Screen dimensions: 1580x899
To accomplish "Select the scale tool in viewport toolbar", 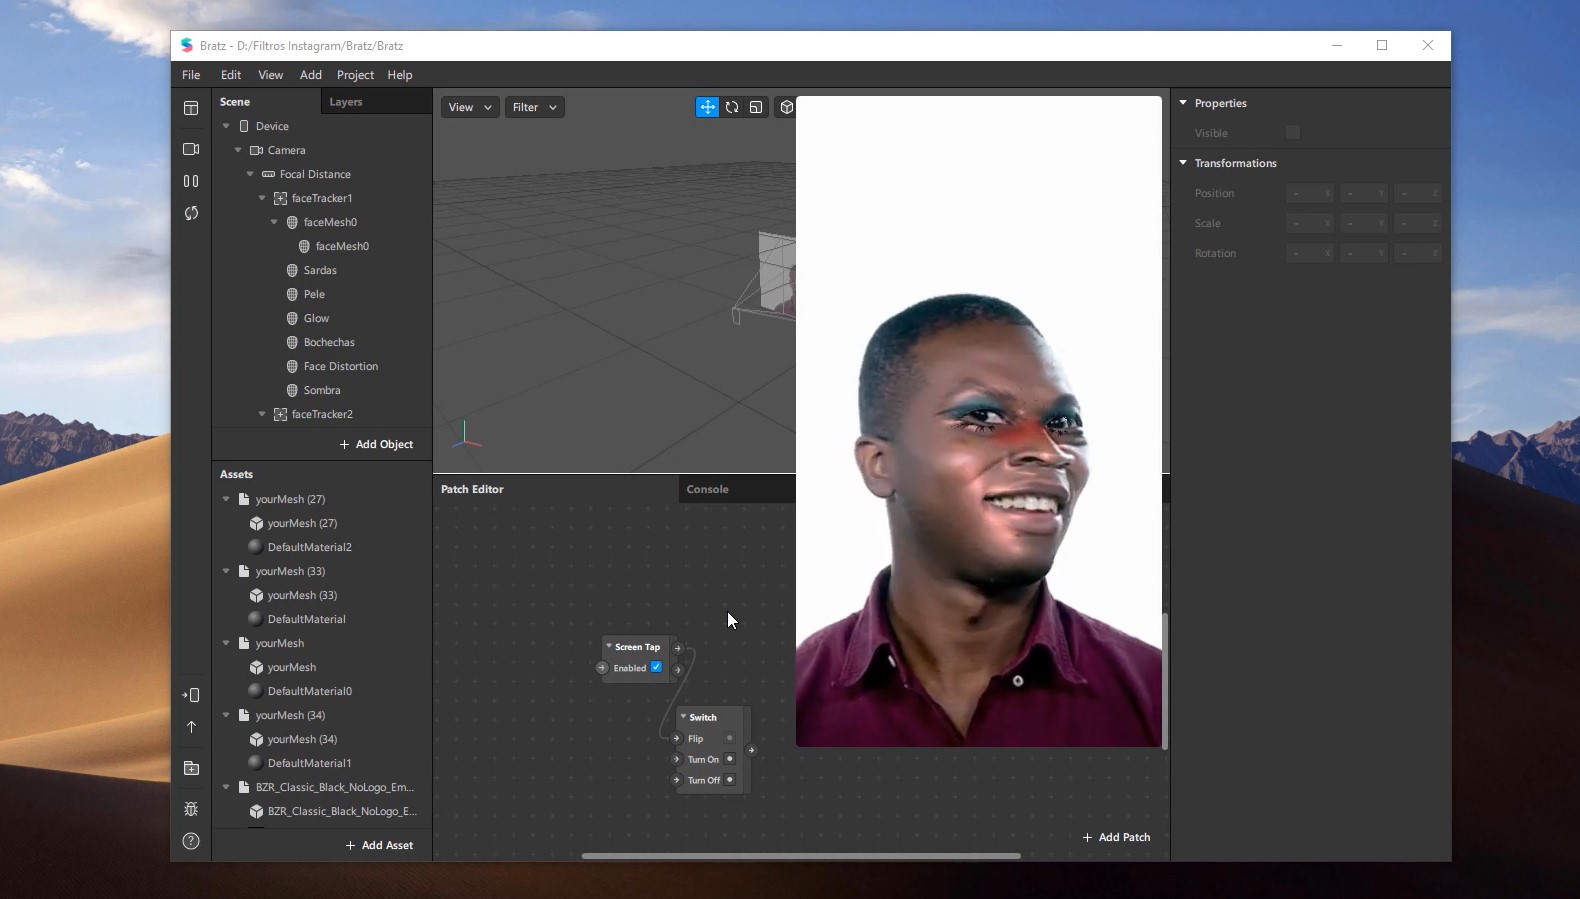I will [756, 107].
